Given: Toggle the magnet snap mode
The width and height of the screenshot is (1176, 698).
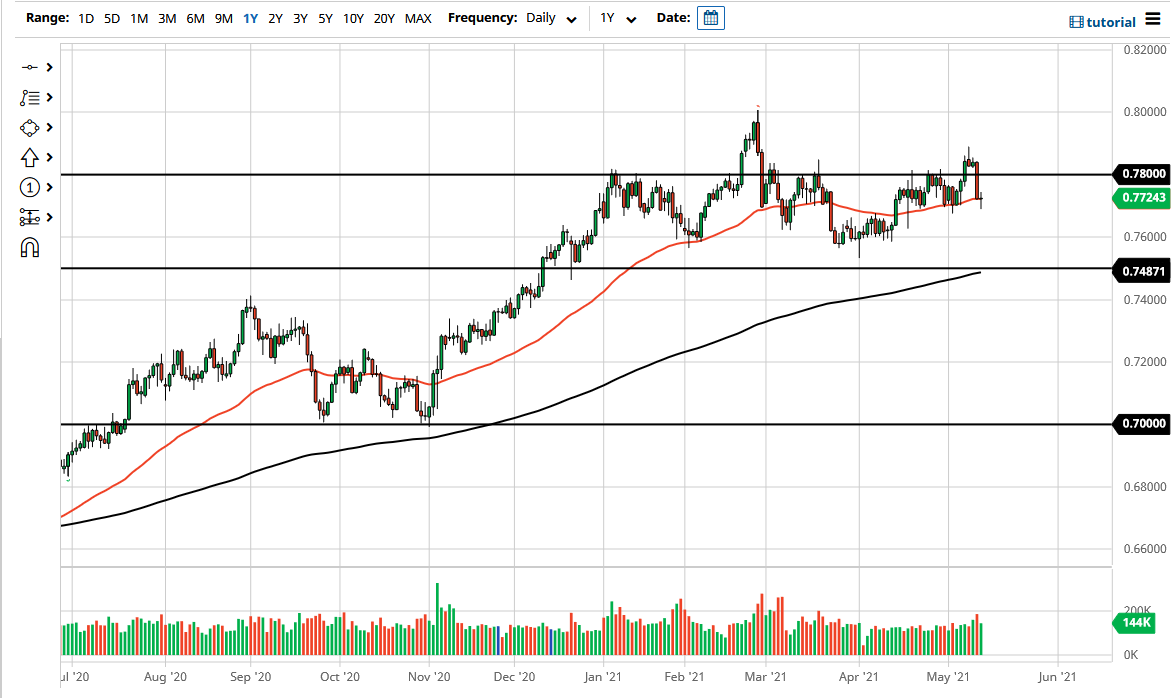Looking at the screenshot, I should tap(31, 247).
